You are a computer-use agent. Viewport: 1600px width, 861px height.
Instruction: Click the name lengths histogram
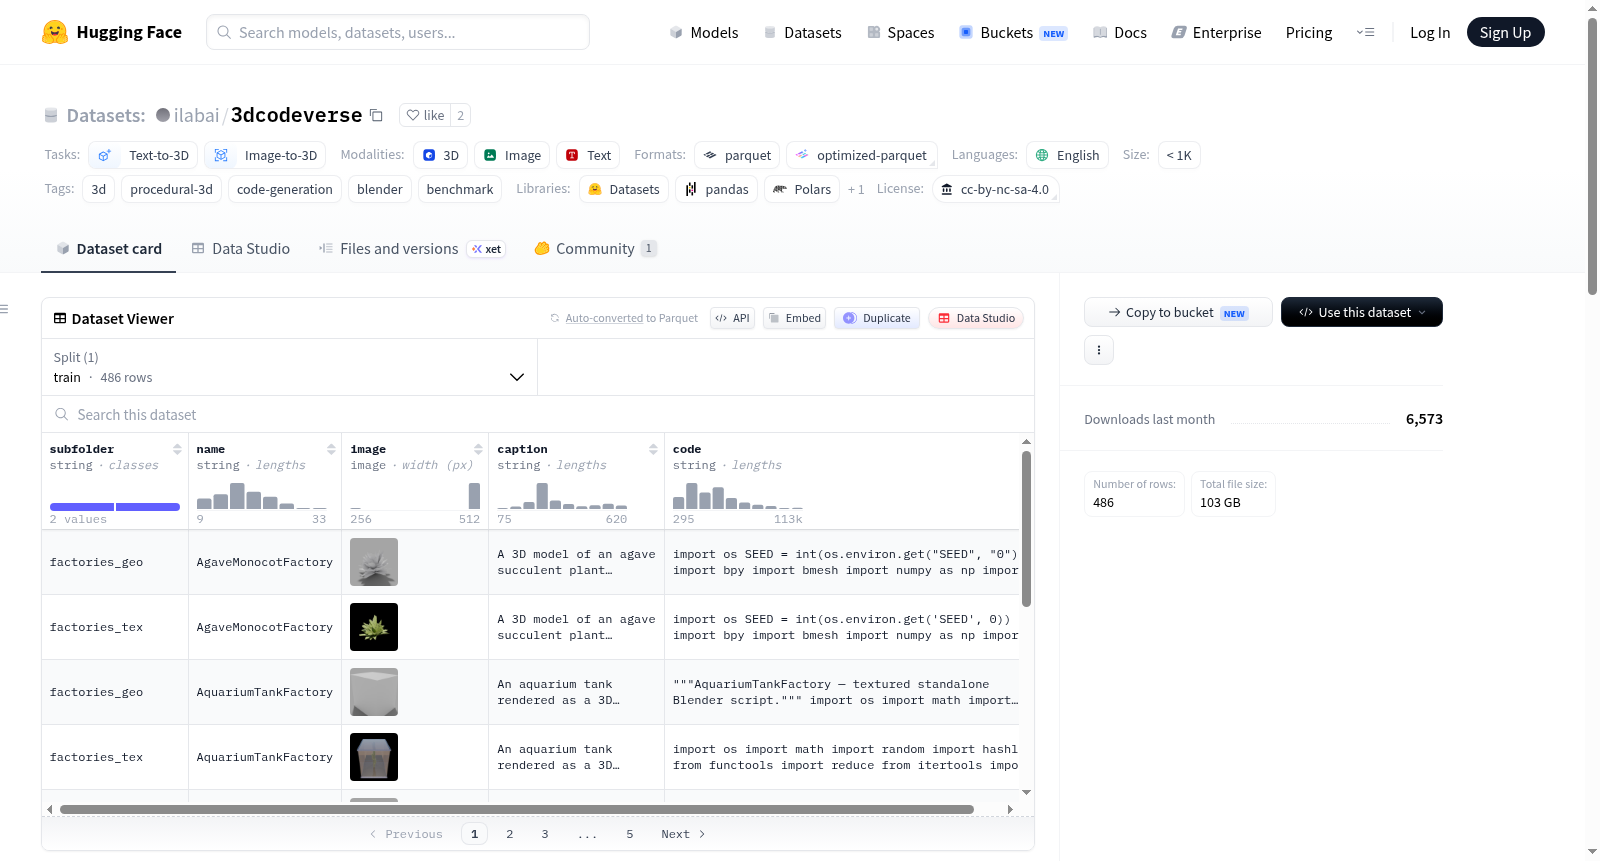tap(262, 495)
